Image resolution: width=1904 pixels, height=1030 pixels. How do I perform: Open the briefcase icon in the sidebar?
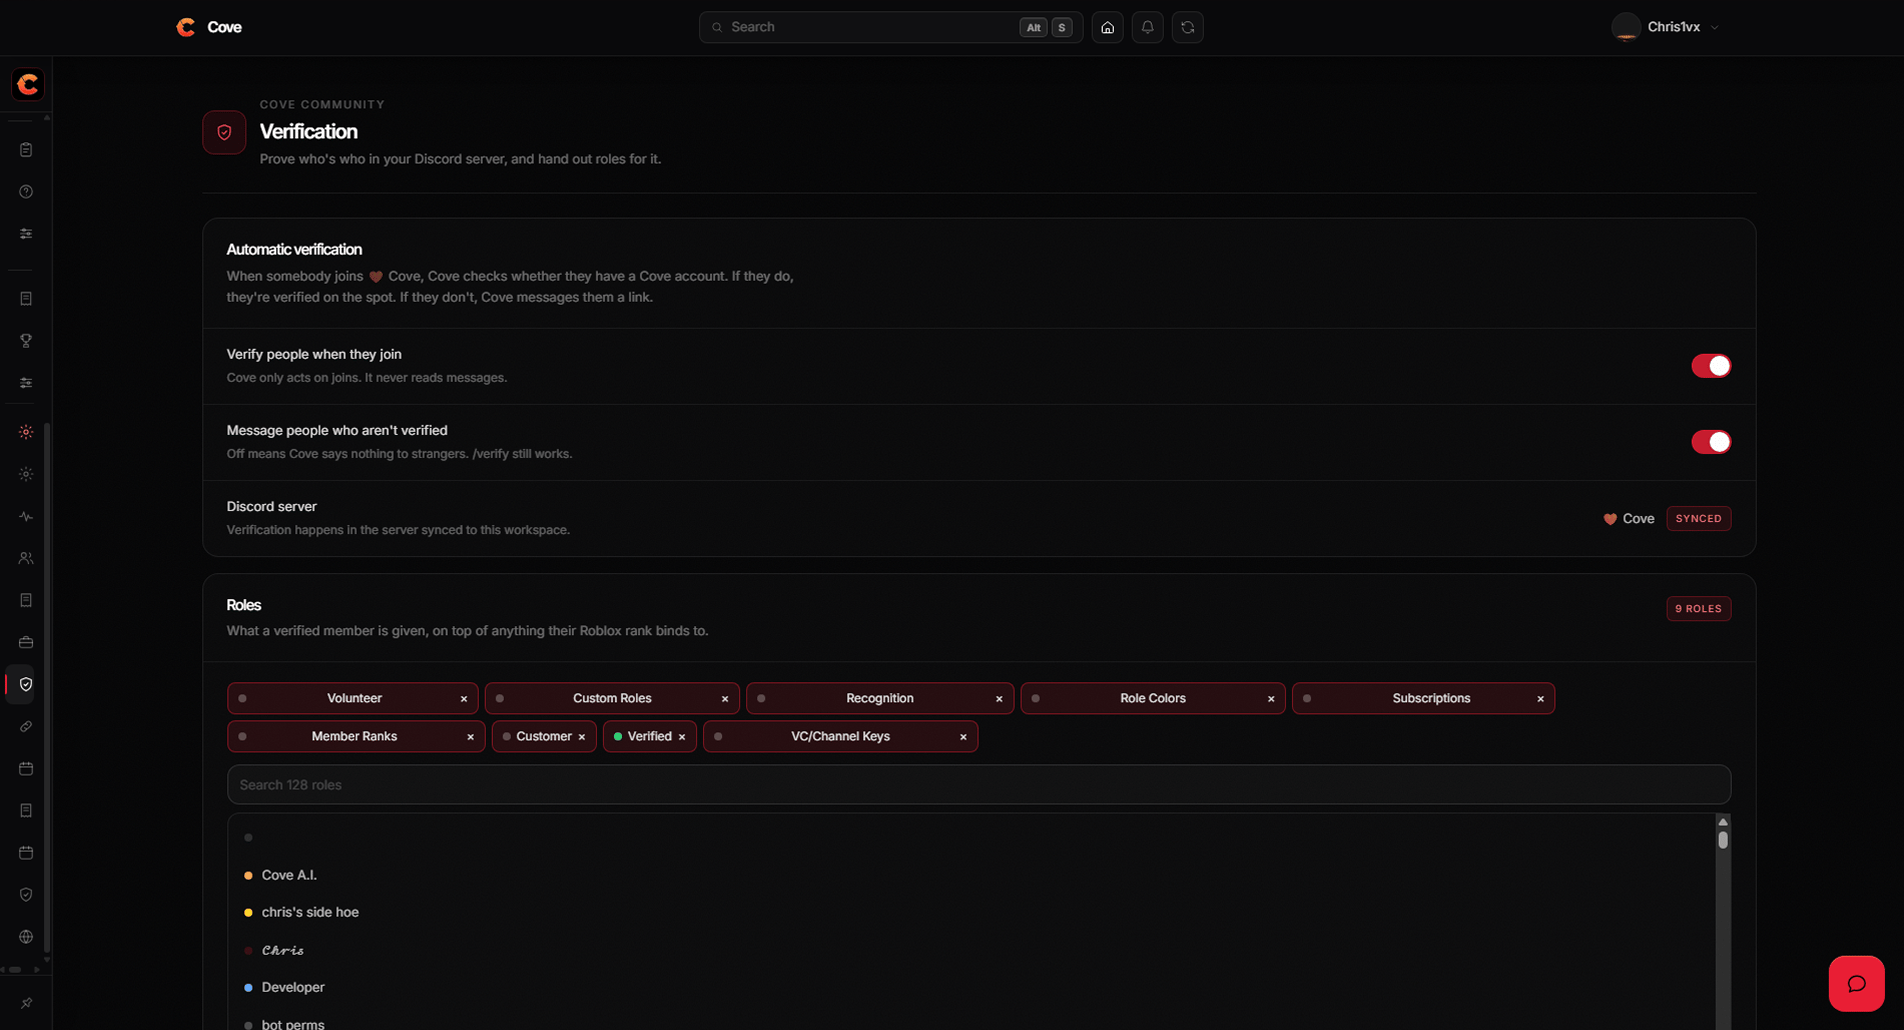[x=26, y=643]
